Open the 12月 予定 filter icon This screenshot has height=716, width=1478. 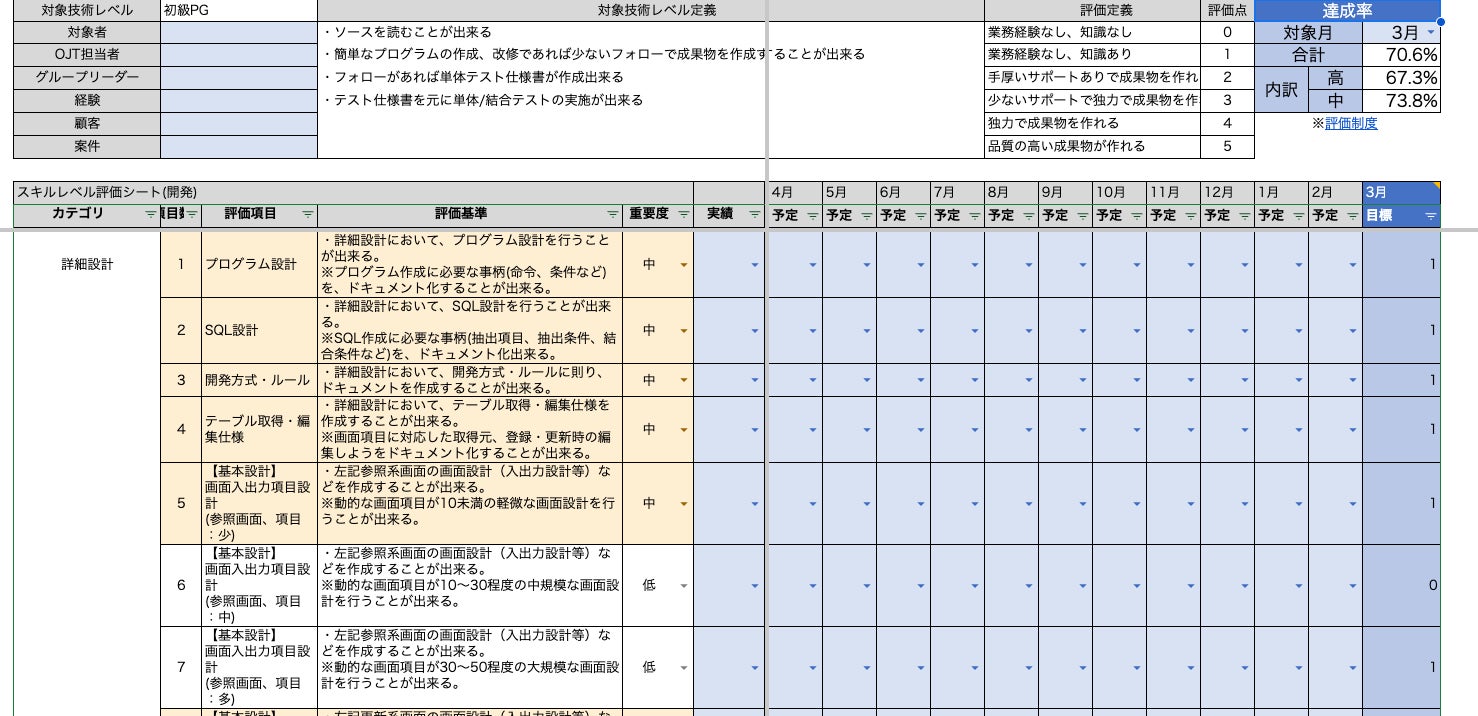[1244, 215]
